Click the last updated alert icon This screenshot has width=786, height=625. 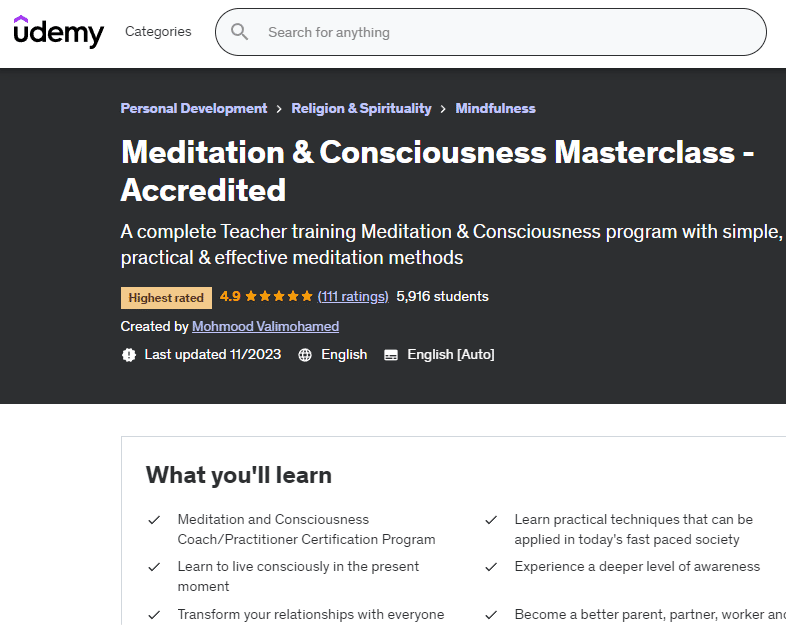coord(128,355)
